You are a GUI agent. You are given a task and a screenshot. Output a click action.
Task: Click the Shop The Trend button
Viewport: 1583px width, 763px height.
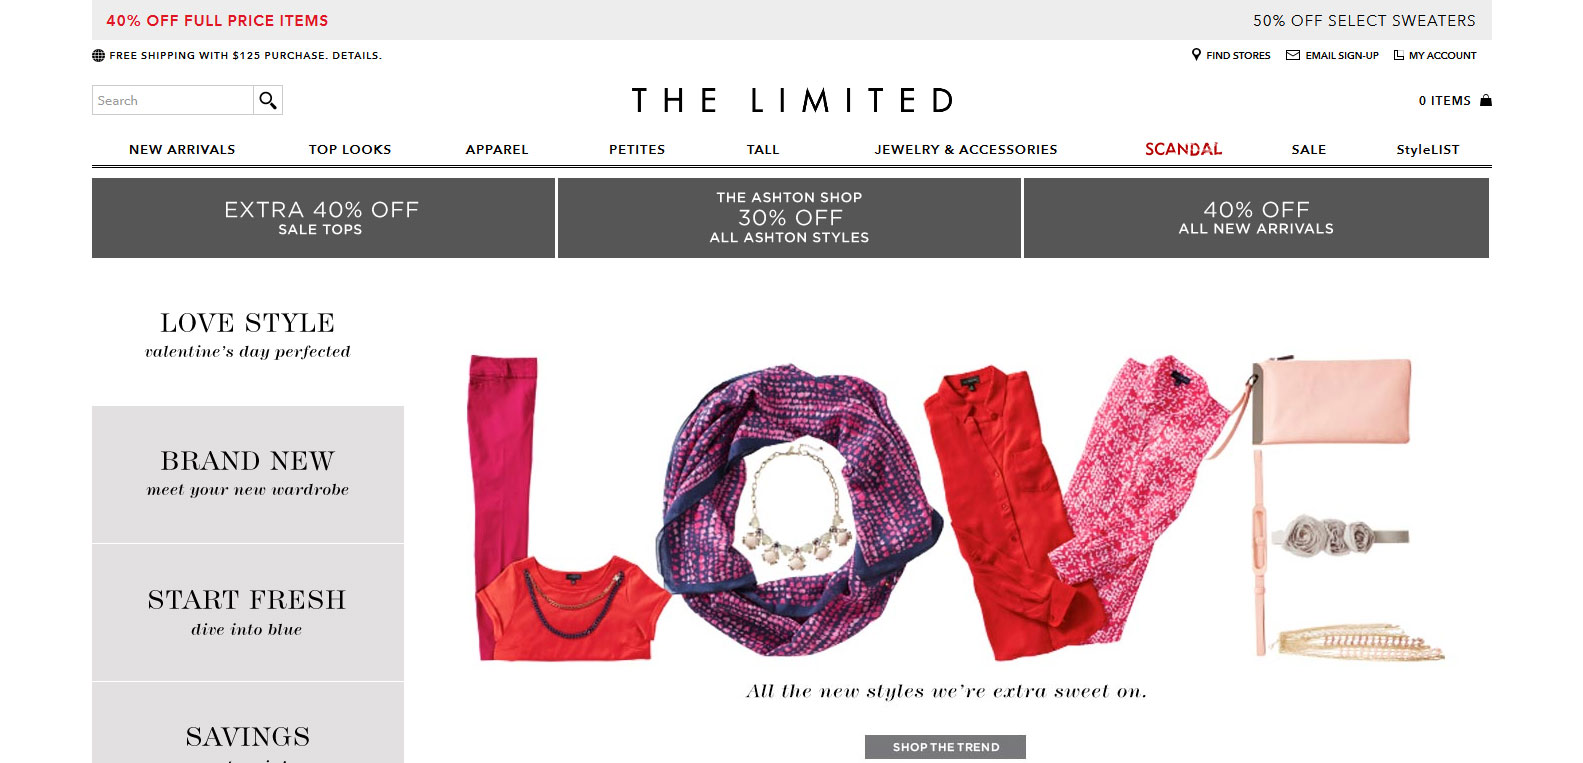[945, 747]
